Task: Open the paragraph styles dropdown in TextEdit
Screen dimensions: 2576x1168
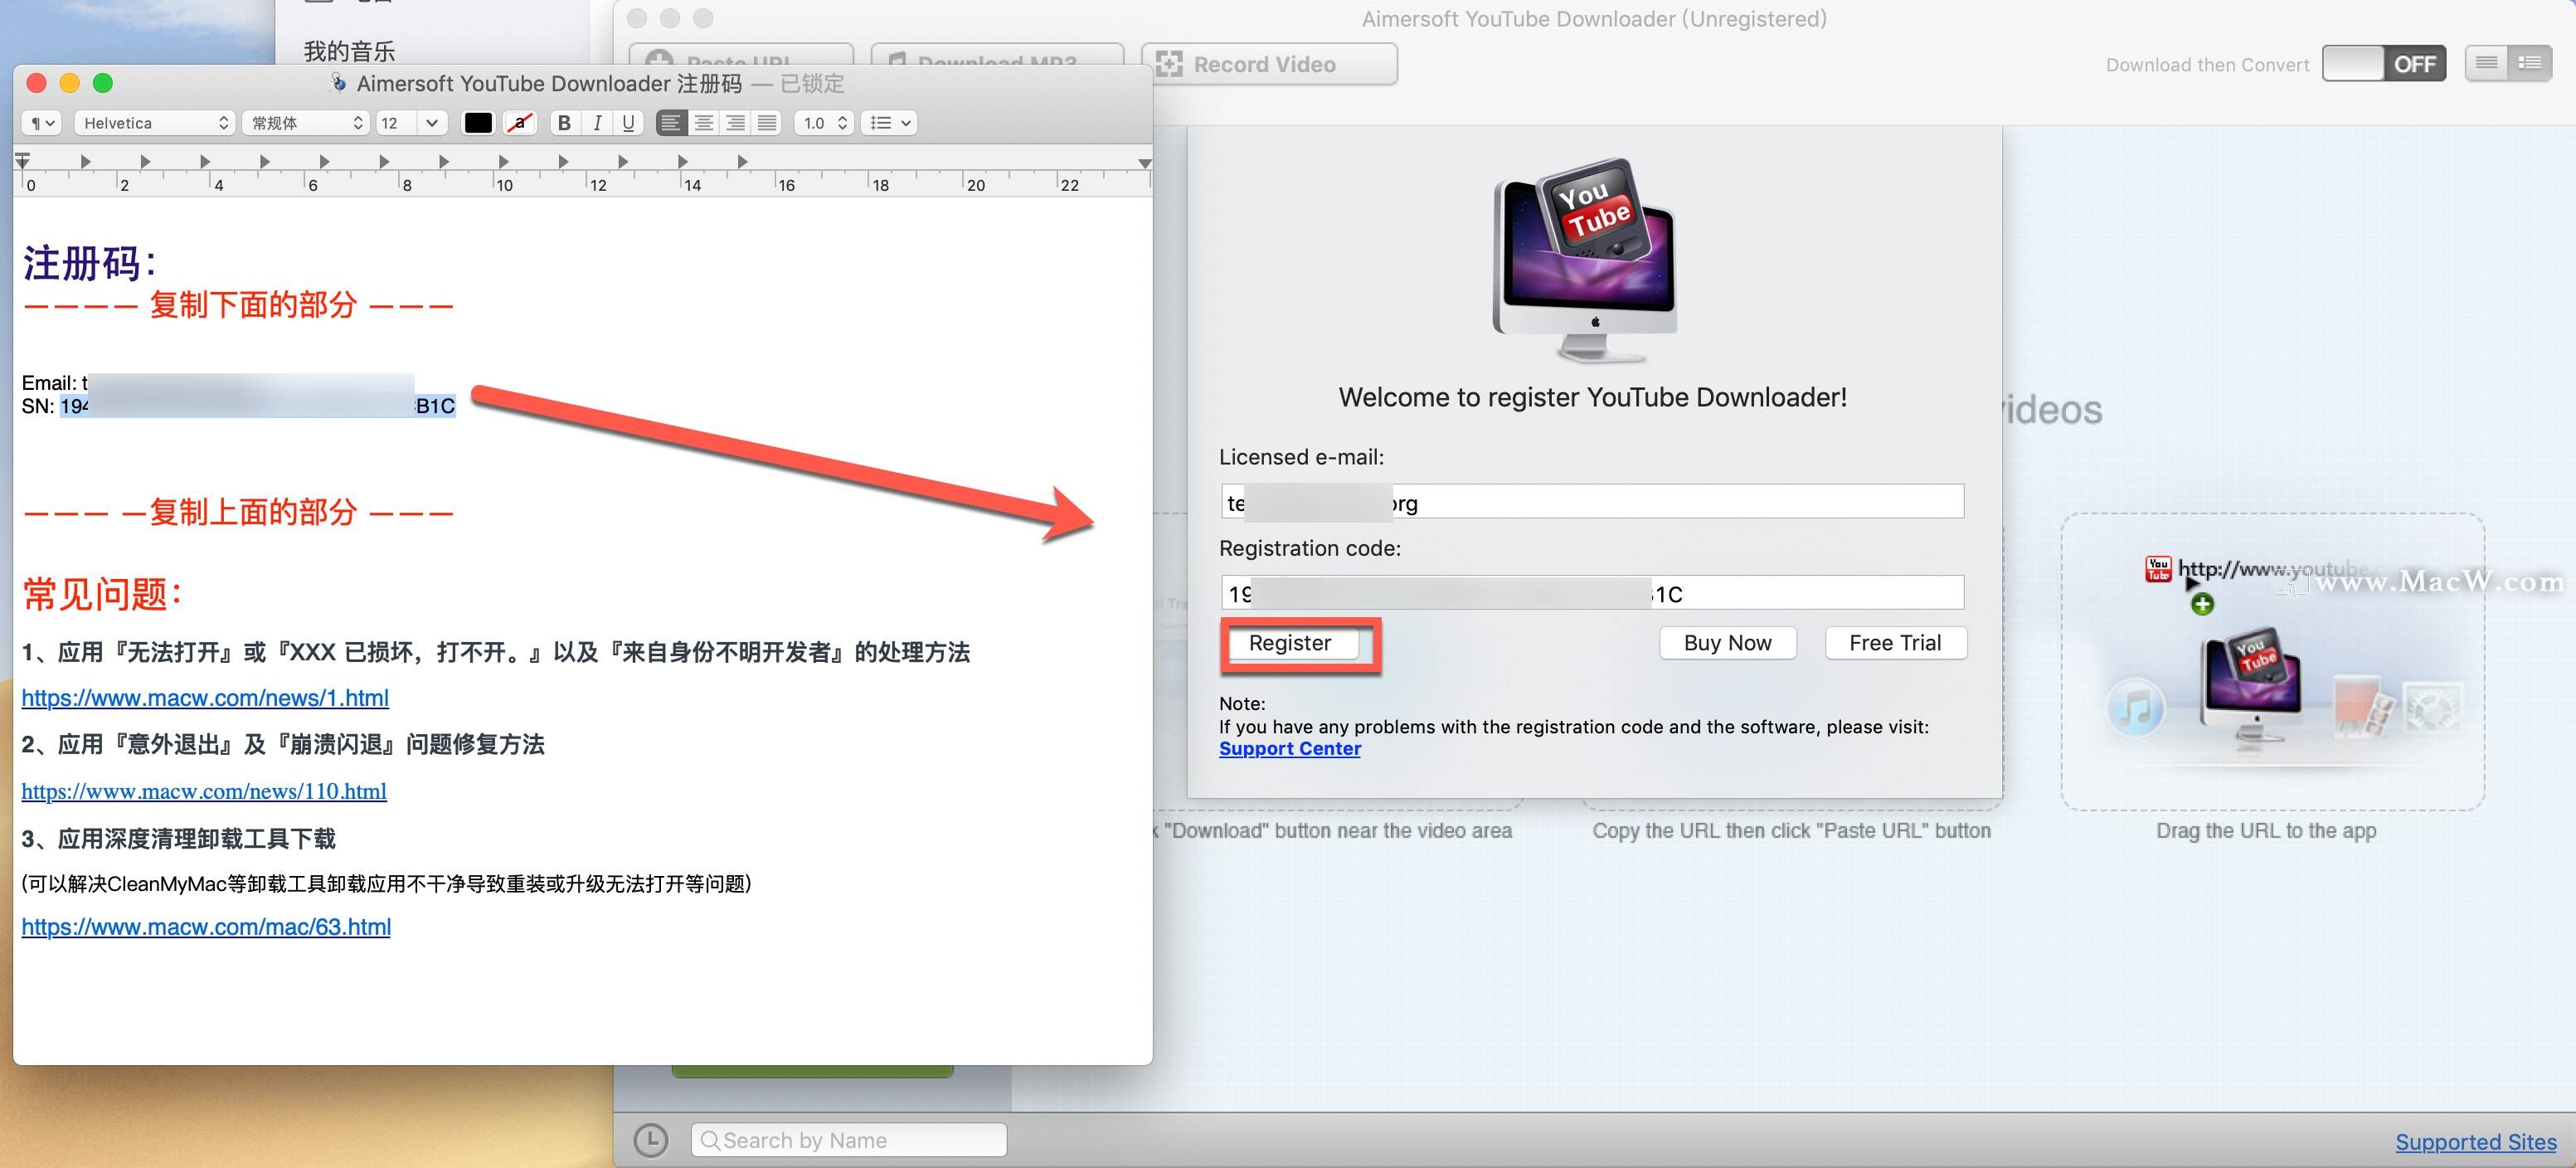Action: (x=42, y=123)
